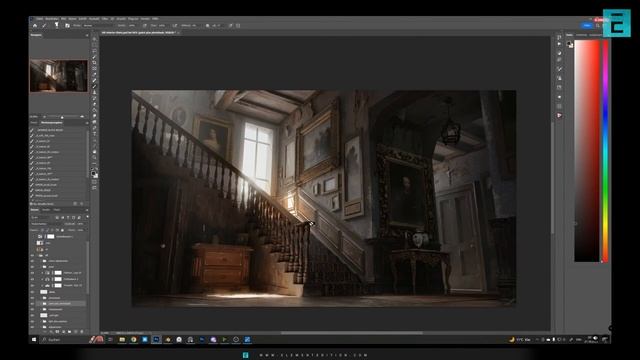
Task: Click the Home icon in options bar
Action: click(35, 25)
